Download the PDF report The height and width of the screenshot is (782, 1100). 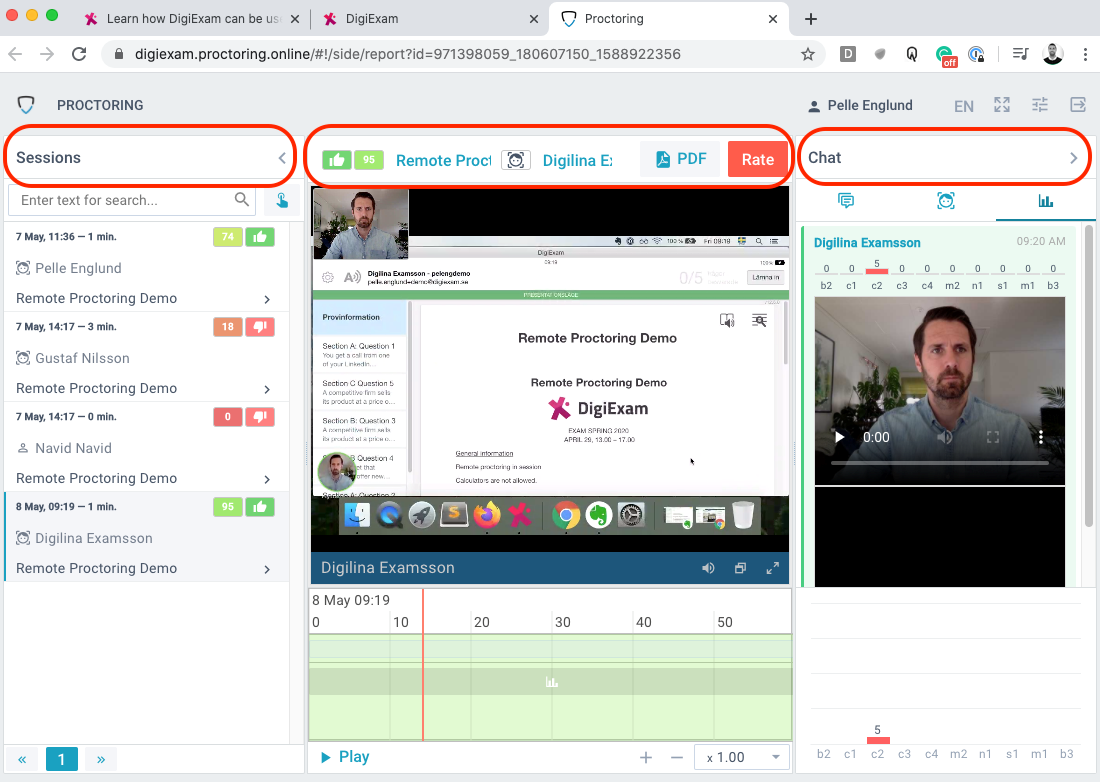[680, 159]
